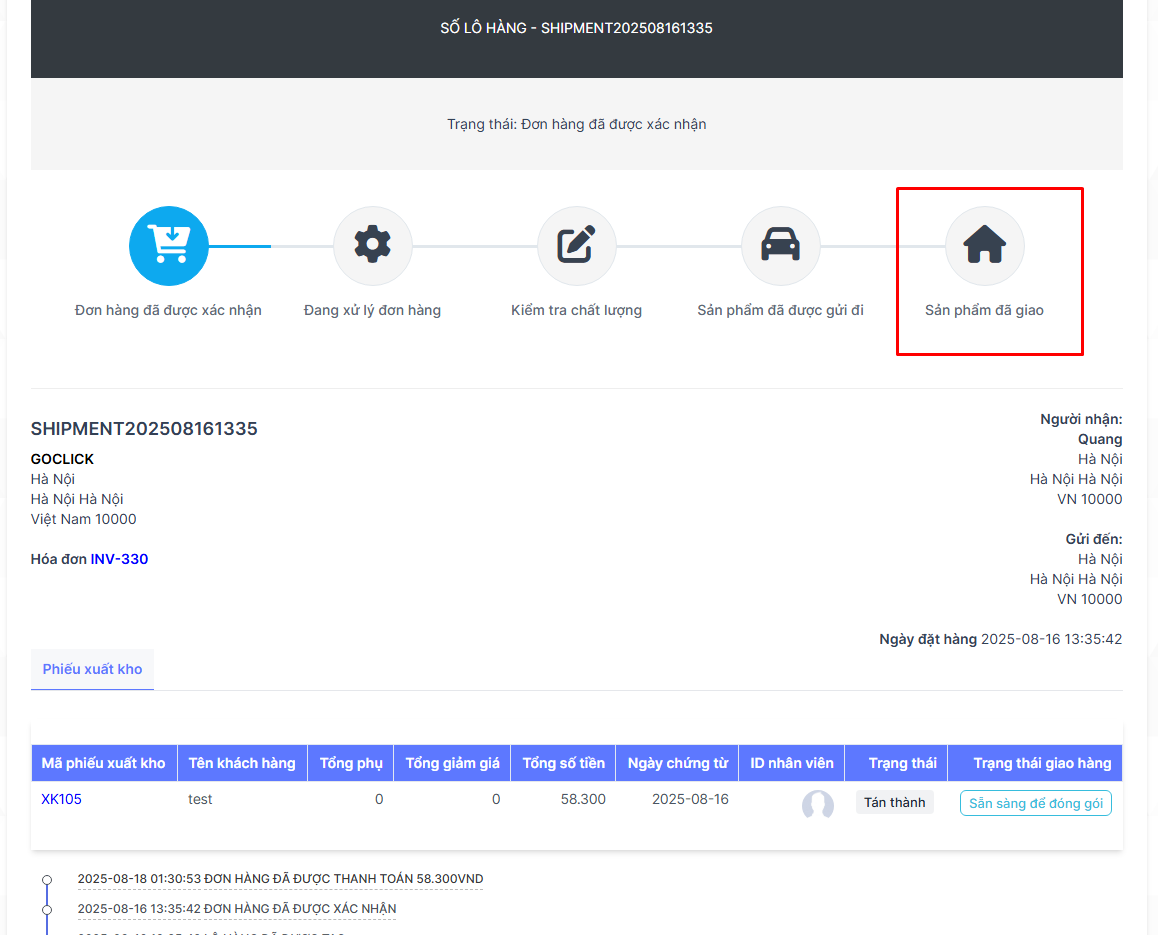Click the employee avatar in XK105 row

tap(817, 804)
